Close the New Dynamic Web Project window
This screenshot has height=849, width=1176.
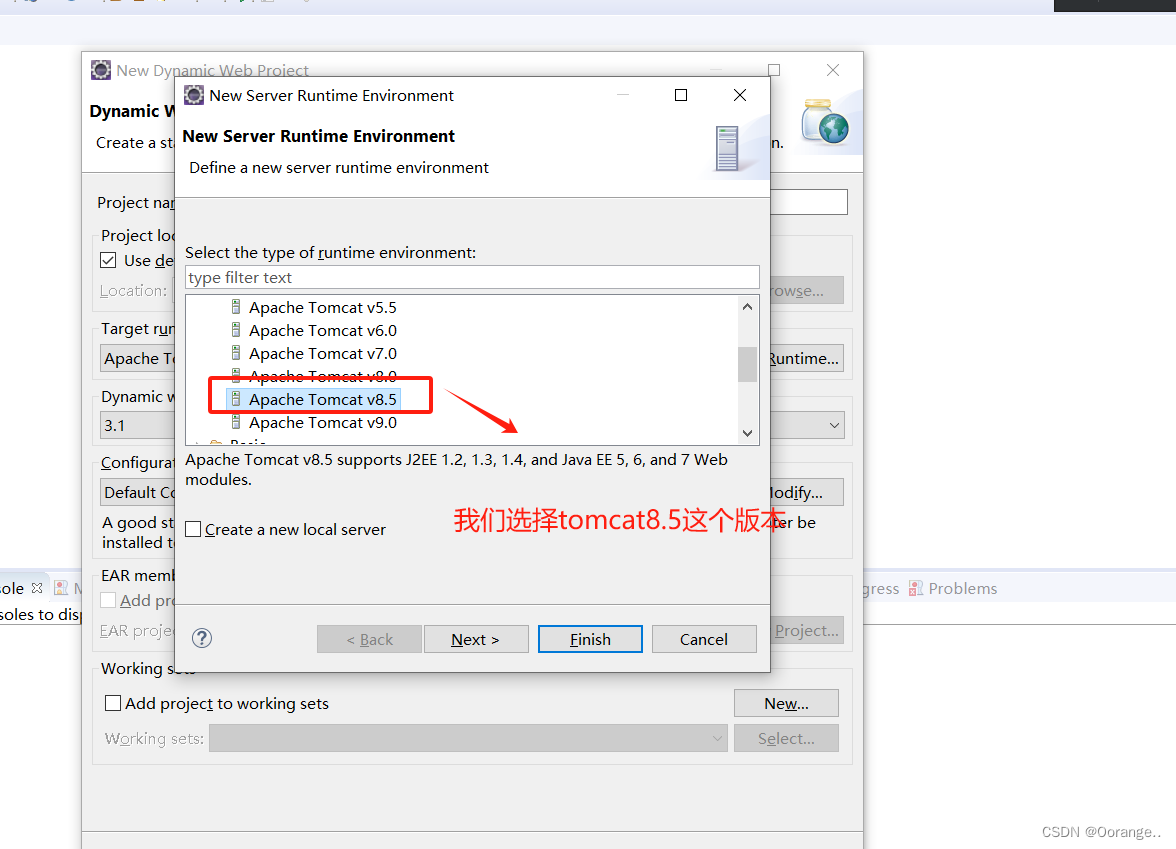tap(832, 70)
